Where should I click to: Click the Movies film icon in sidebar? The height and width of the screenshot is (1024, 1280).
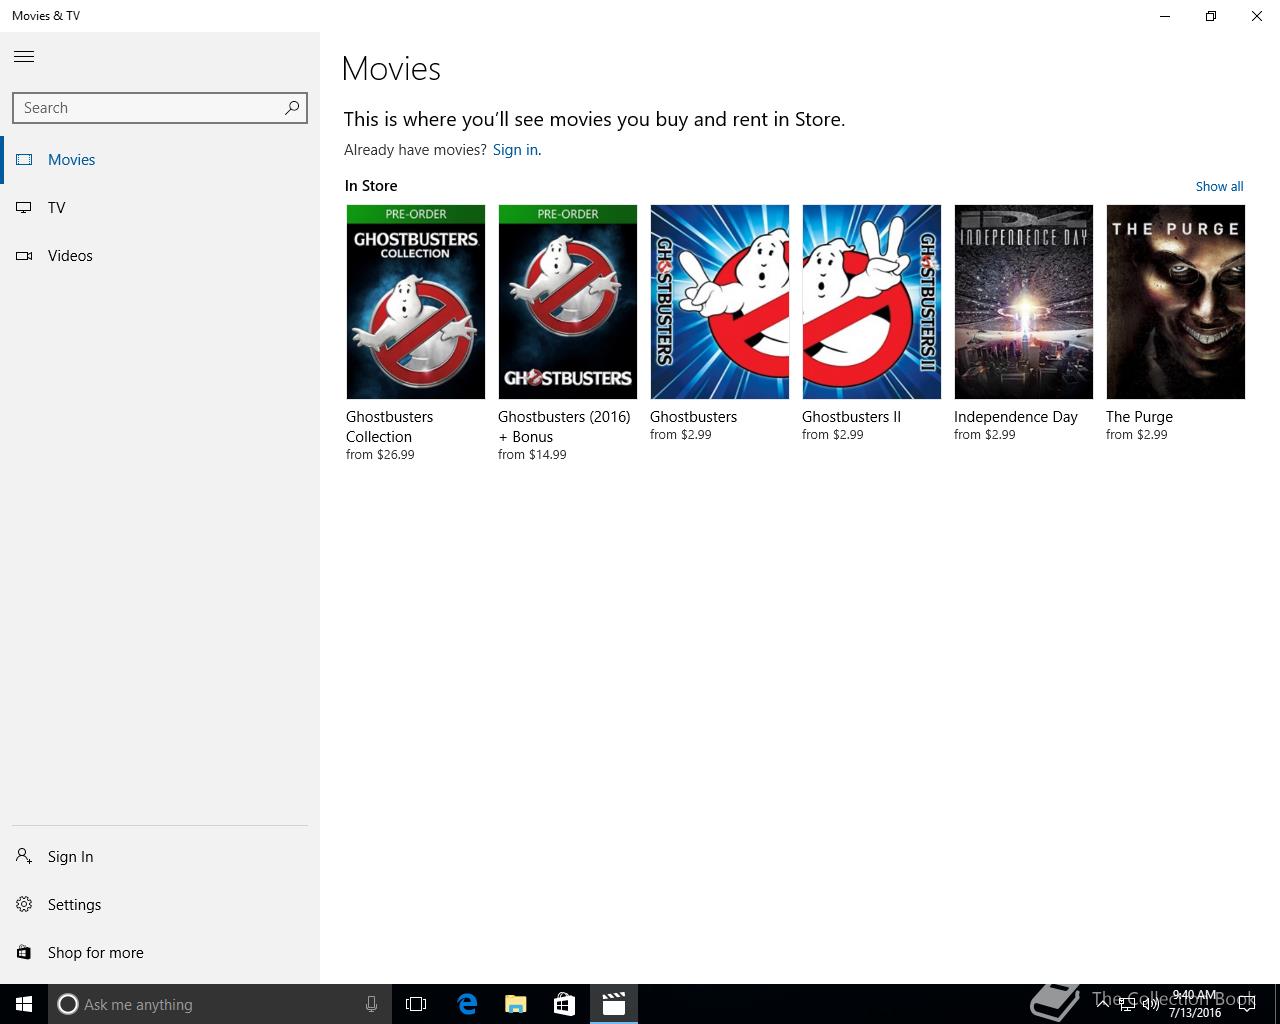pos(24,159)
